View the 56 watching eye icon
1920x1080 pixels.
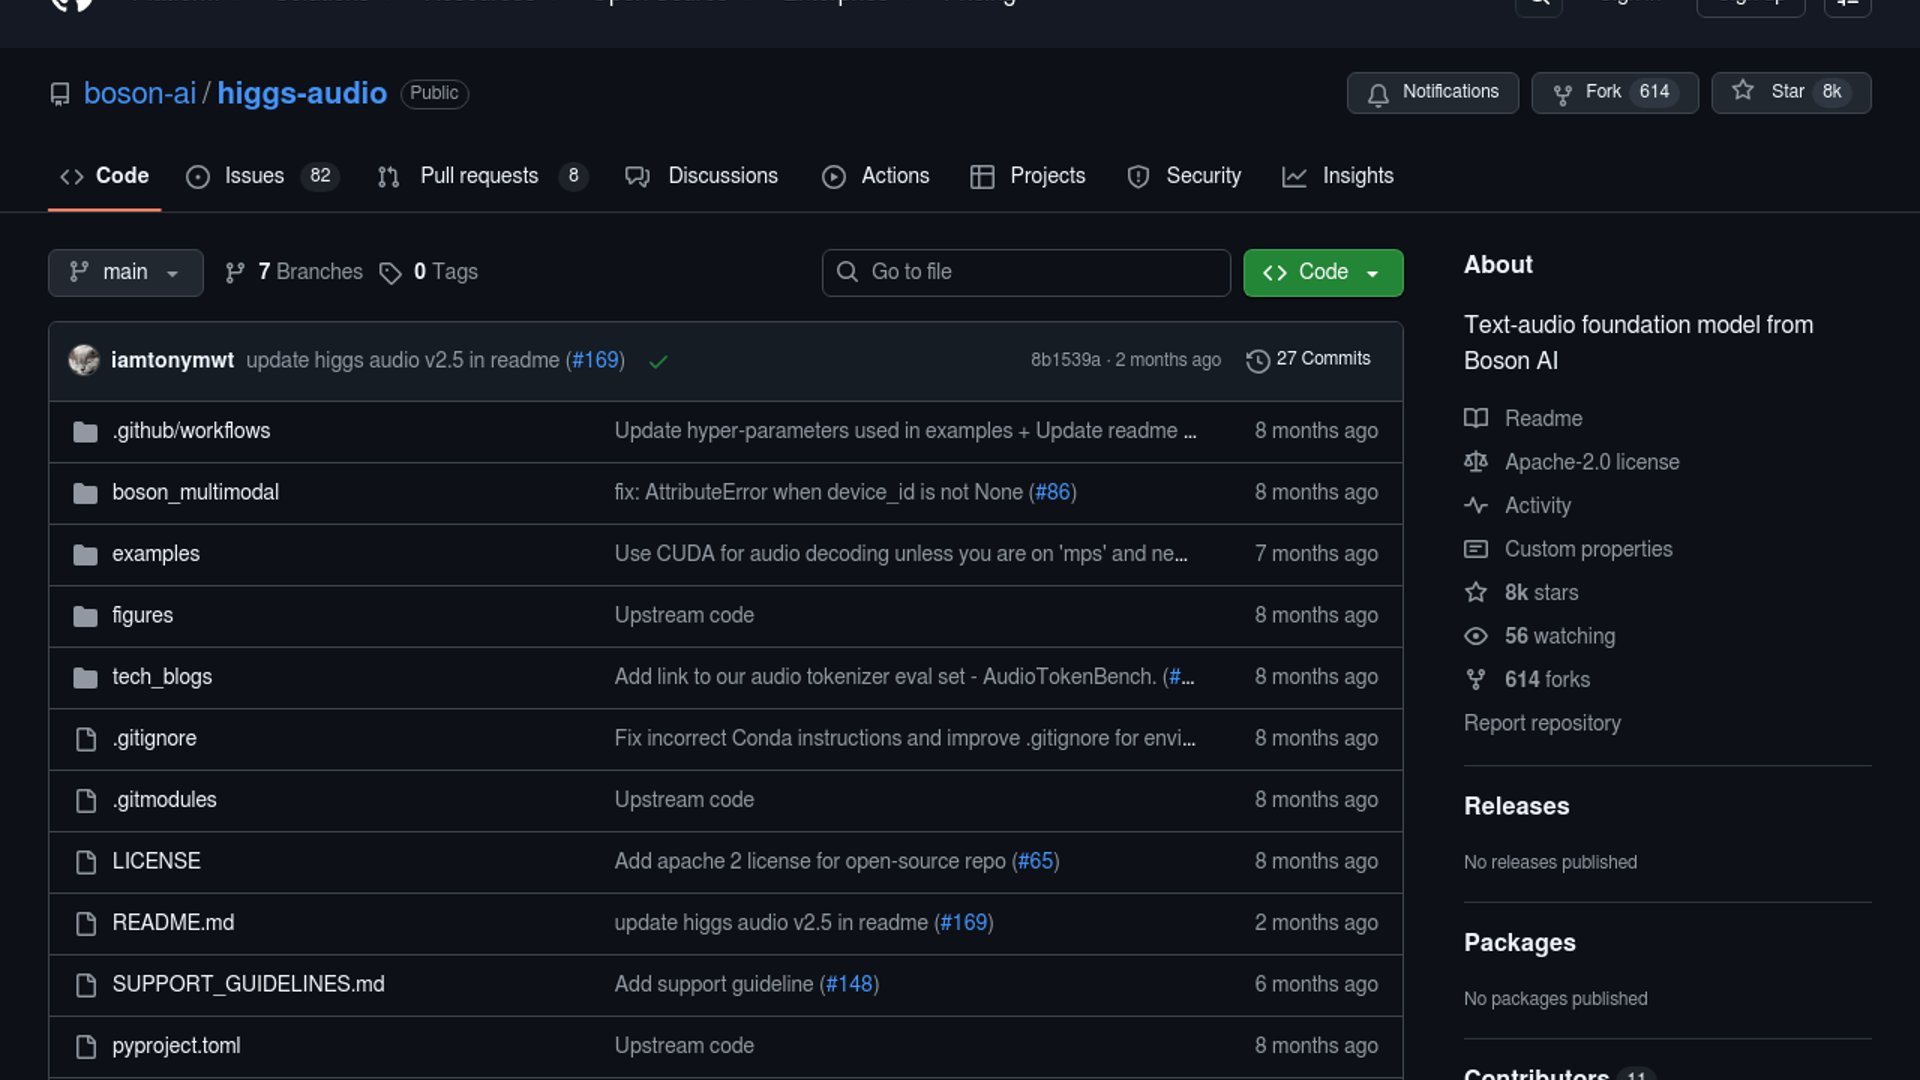[1475, 636]
